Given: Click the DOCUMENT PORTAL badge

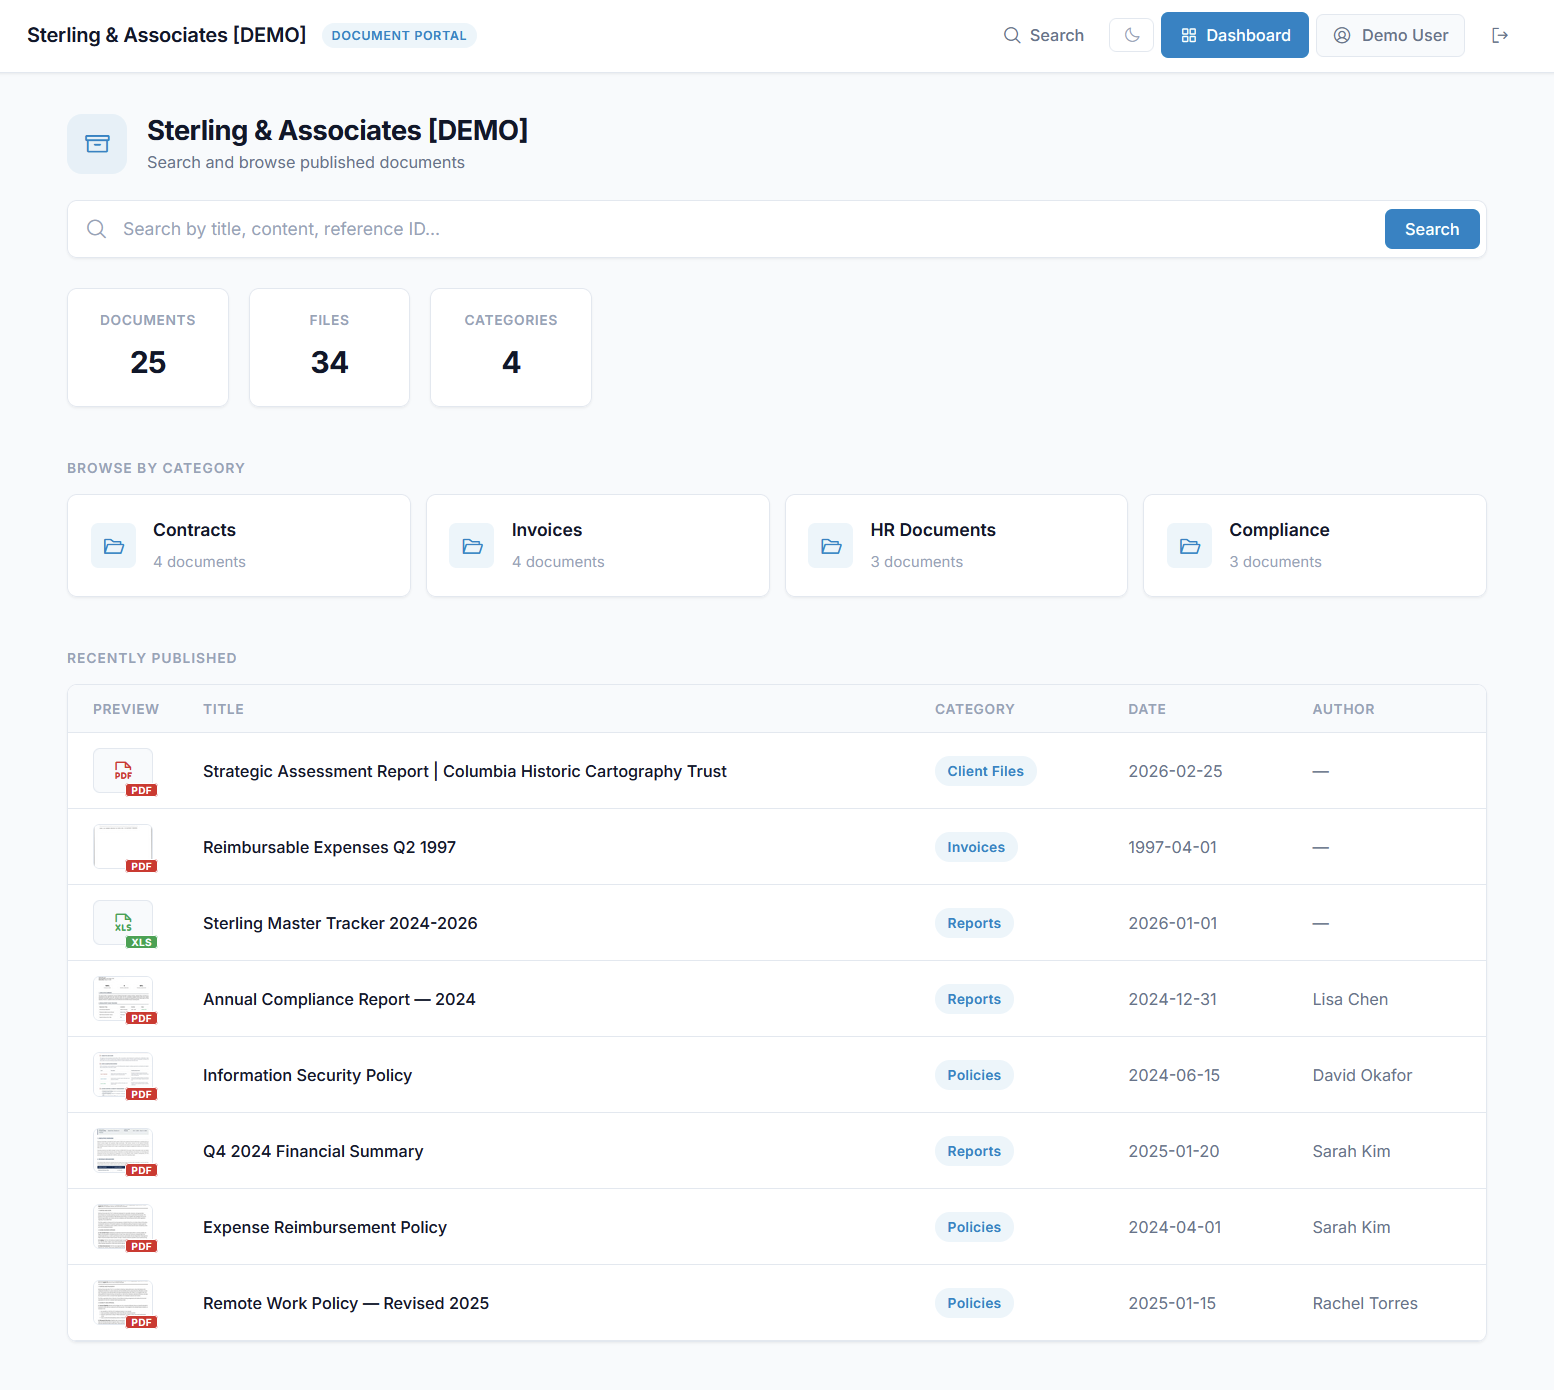Looking at the screenshot, I should [399, 35].
